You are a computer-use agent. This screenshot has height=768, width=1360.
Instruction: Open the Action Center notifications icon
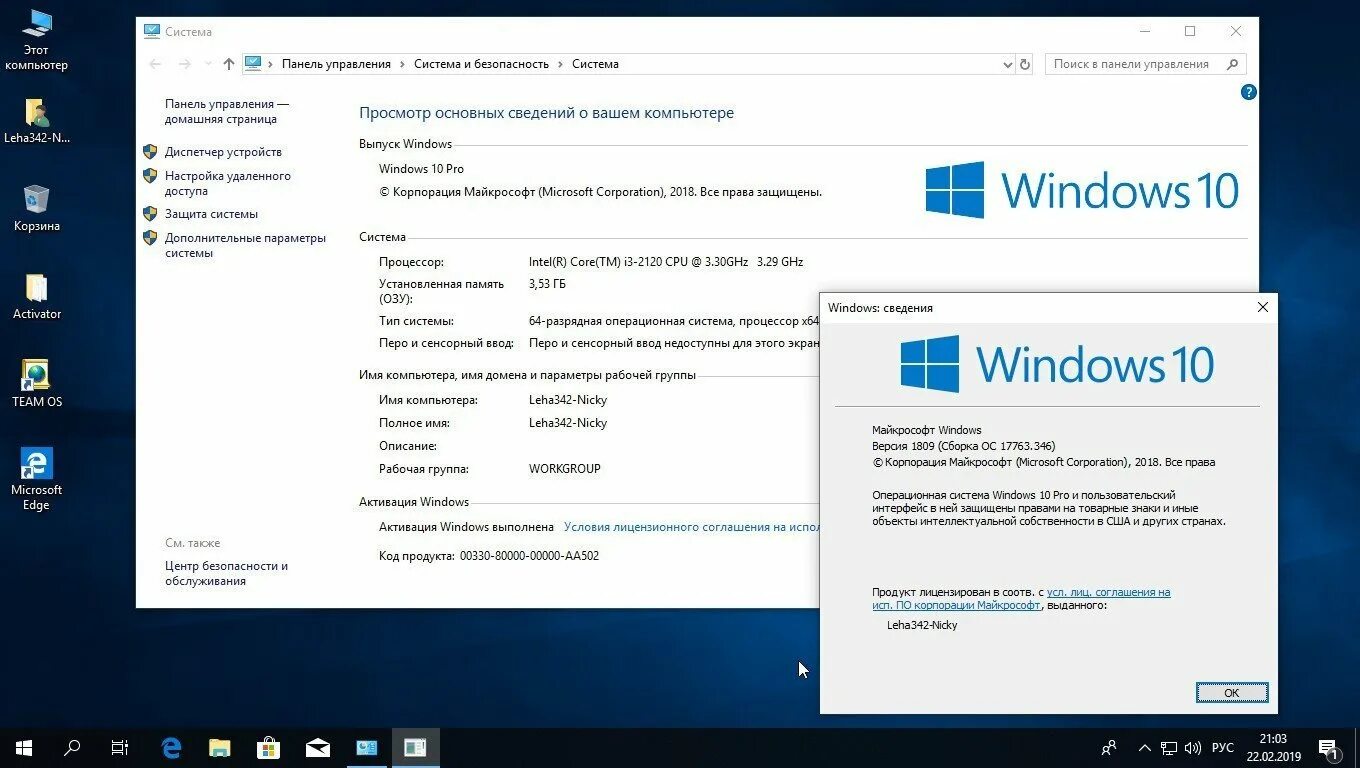point(1329,747)
